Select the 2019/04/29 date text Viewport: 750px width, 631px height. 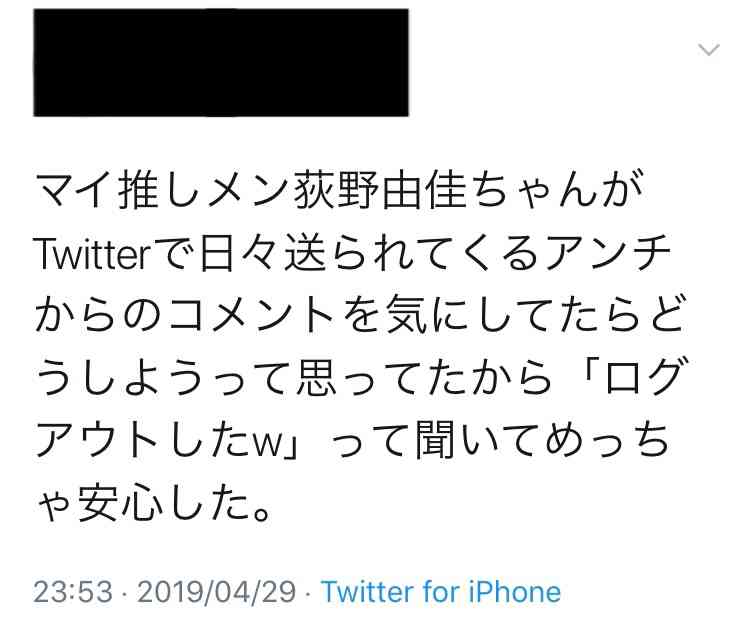click(217, 592)
